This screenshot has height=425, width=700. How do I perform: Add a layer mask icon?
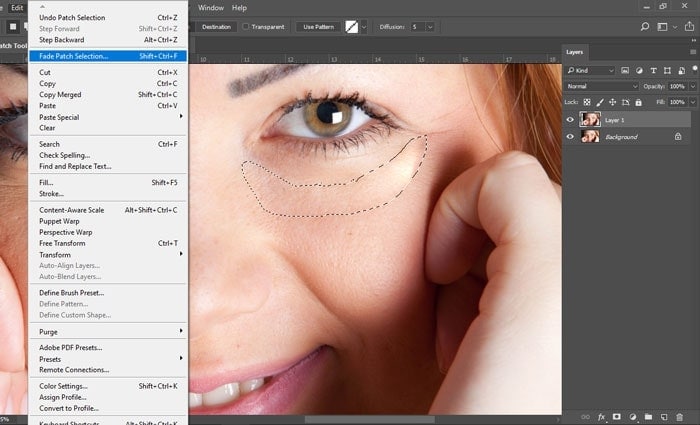pos(617,417)
